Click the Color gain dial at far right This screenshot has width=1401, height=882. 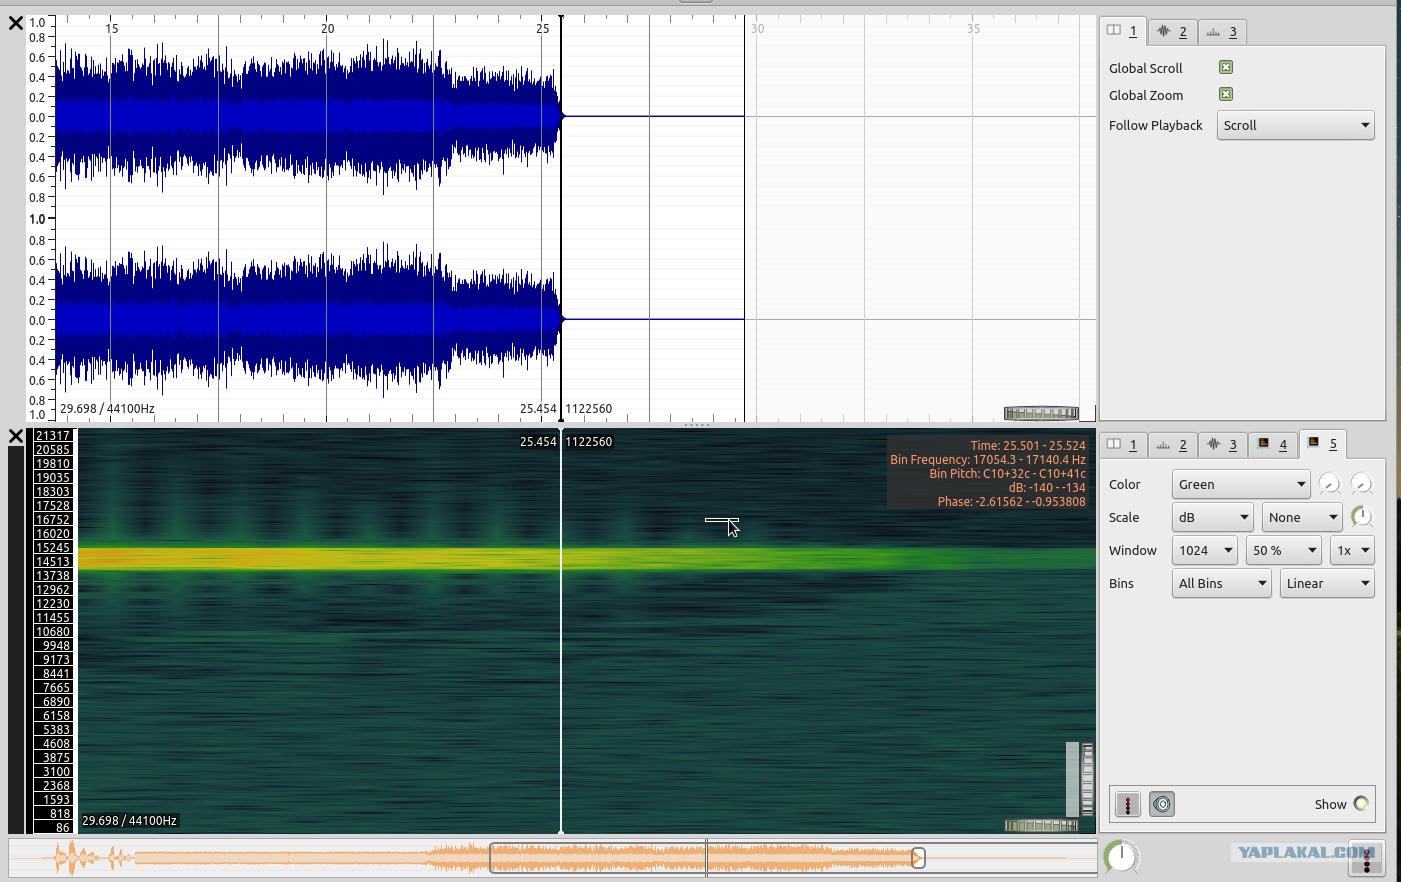pos(1361,484)
